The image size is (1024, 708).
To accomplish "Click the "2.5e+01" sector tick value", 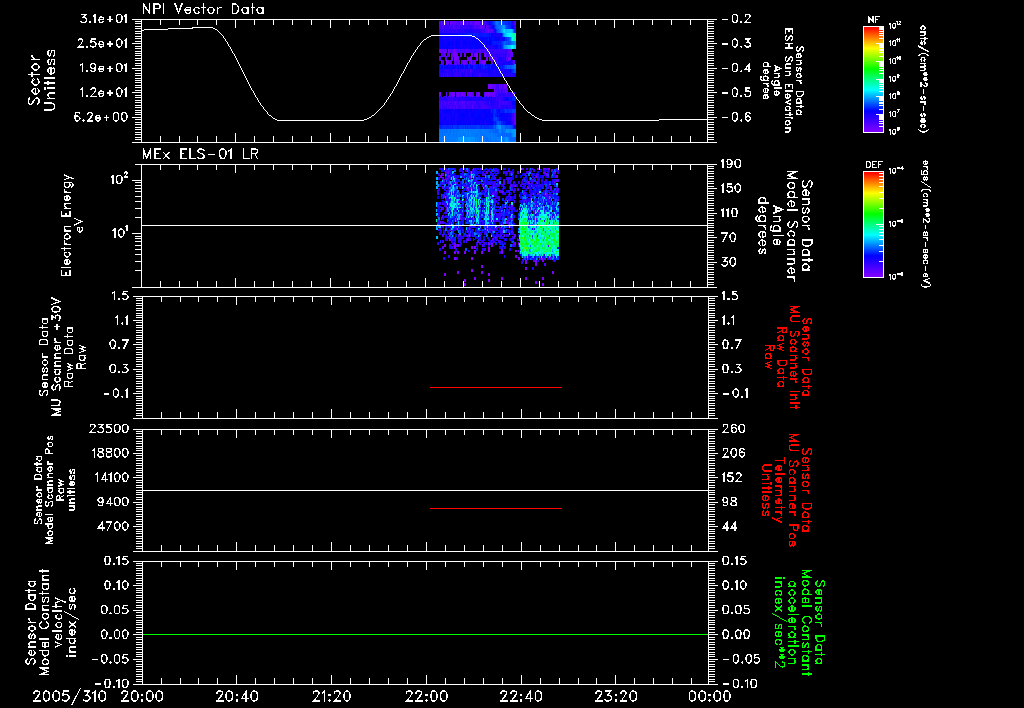I will coord(105,43).
